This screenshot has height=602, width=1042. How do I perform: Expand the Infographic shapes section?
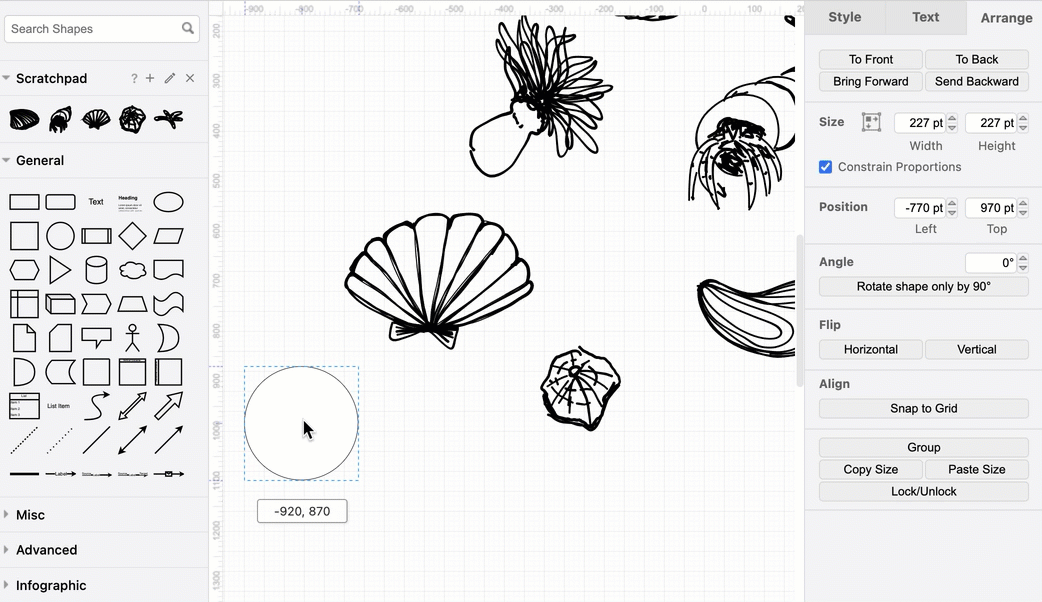(x=52, y=585)
